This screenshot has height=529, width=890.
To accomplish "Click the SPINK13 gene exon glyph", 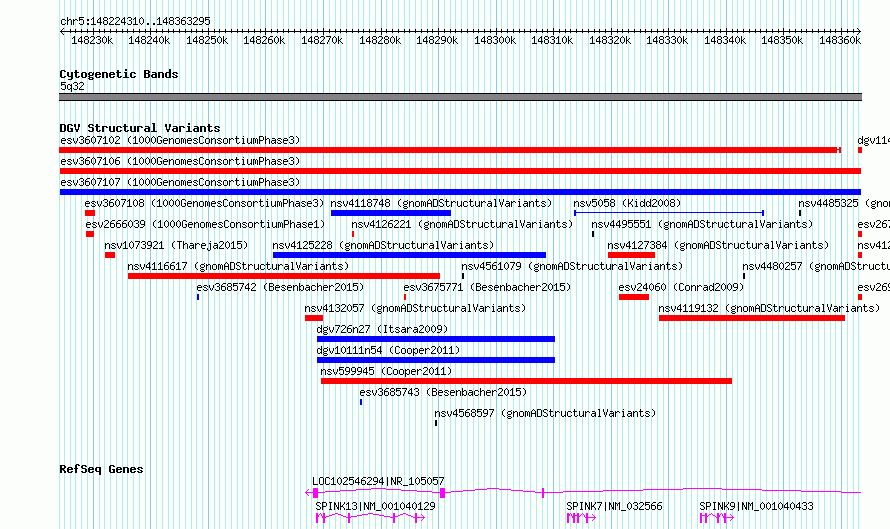I will [371, 518].
